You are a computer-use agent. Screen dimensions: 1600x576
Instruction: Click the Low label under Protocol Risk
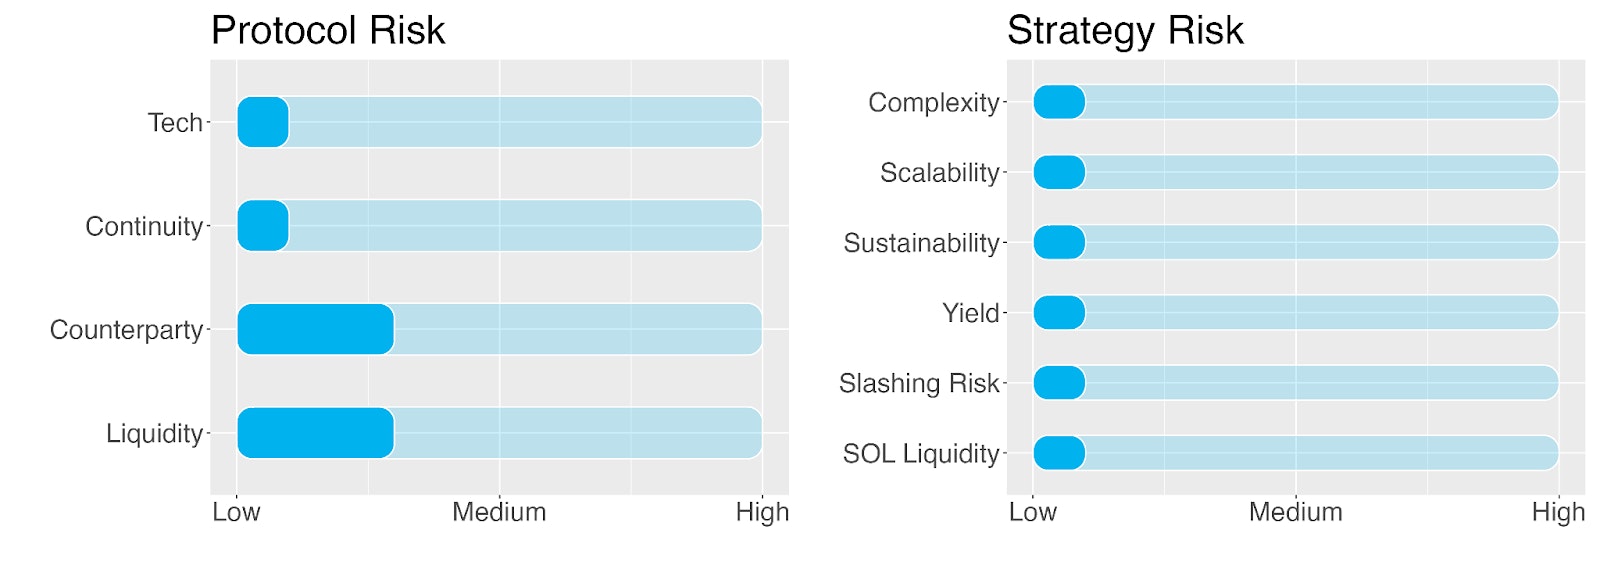(x=236, y=512)
